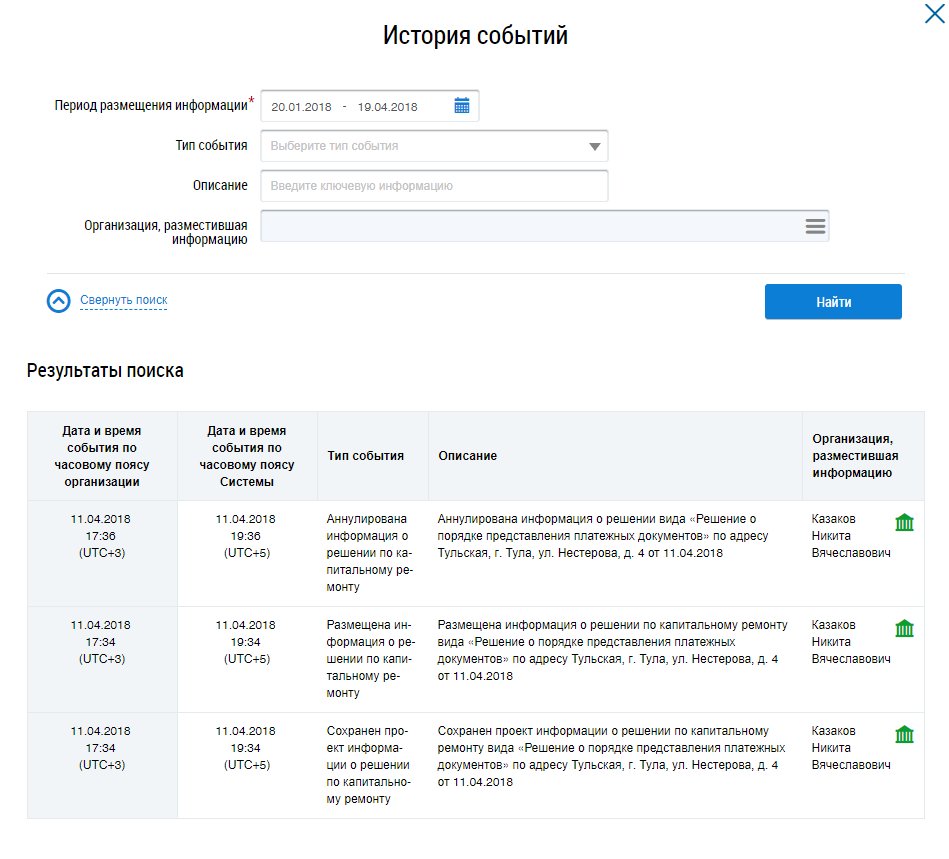The height and width of the screenshot is (859, 949).
Task: Expand the event type dropdown arrow
Action: click(595, 147)
